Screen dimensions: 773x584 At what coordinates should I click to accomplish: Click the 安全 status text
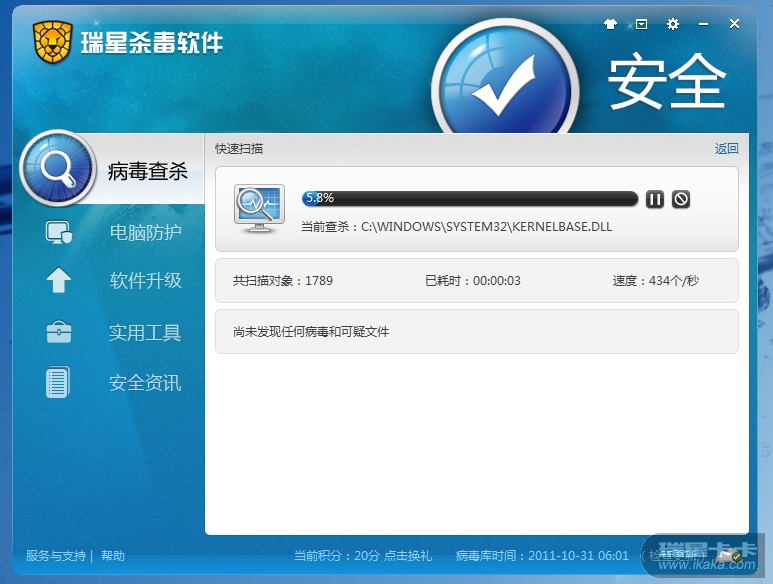[x=667, y=81]
